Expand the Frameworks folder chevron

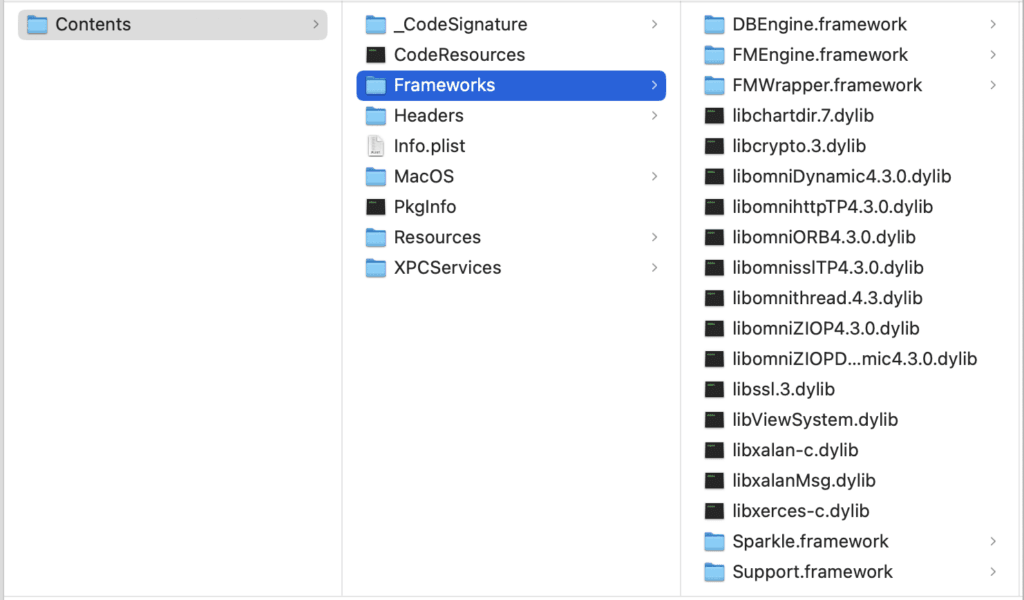click(654, 85)
